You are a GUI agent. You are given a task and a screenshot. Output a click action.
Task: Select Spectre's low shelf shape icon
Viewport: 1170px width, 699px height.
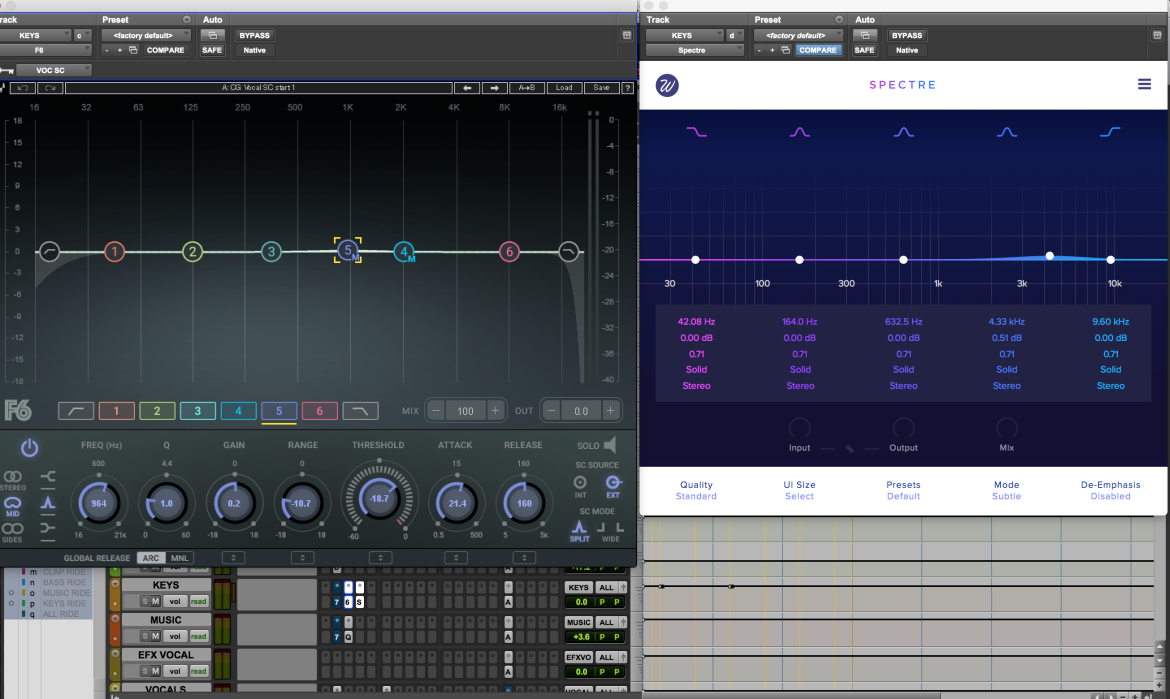[x=696, y=132]
